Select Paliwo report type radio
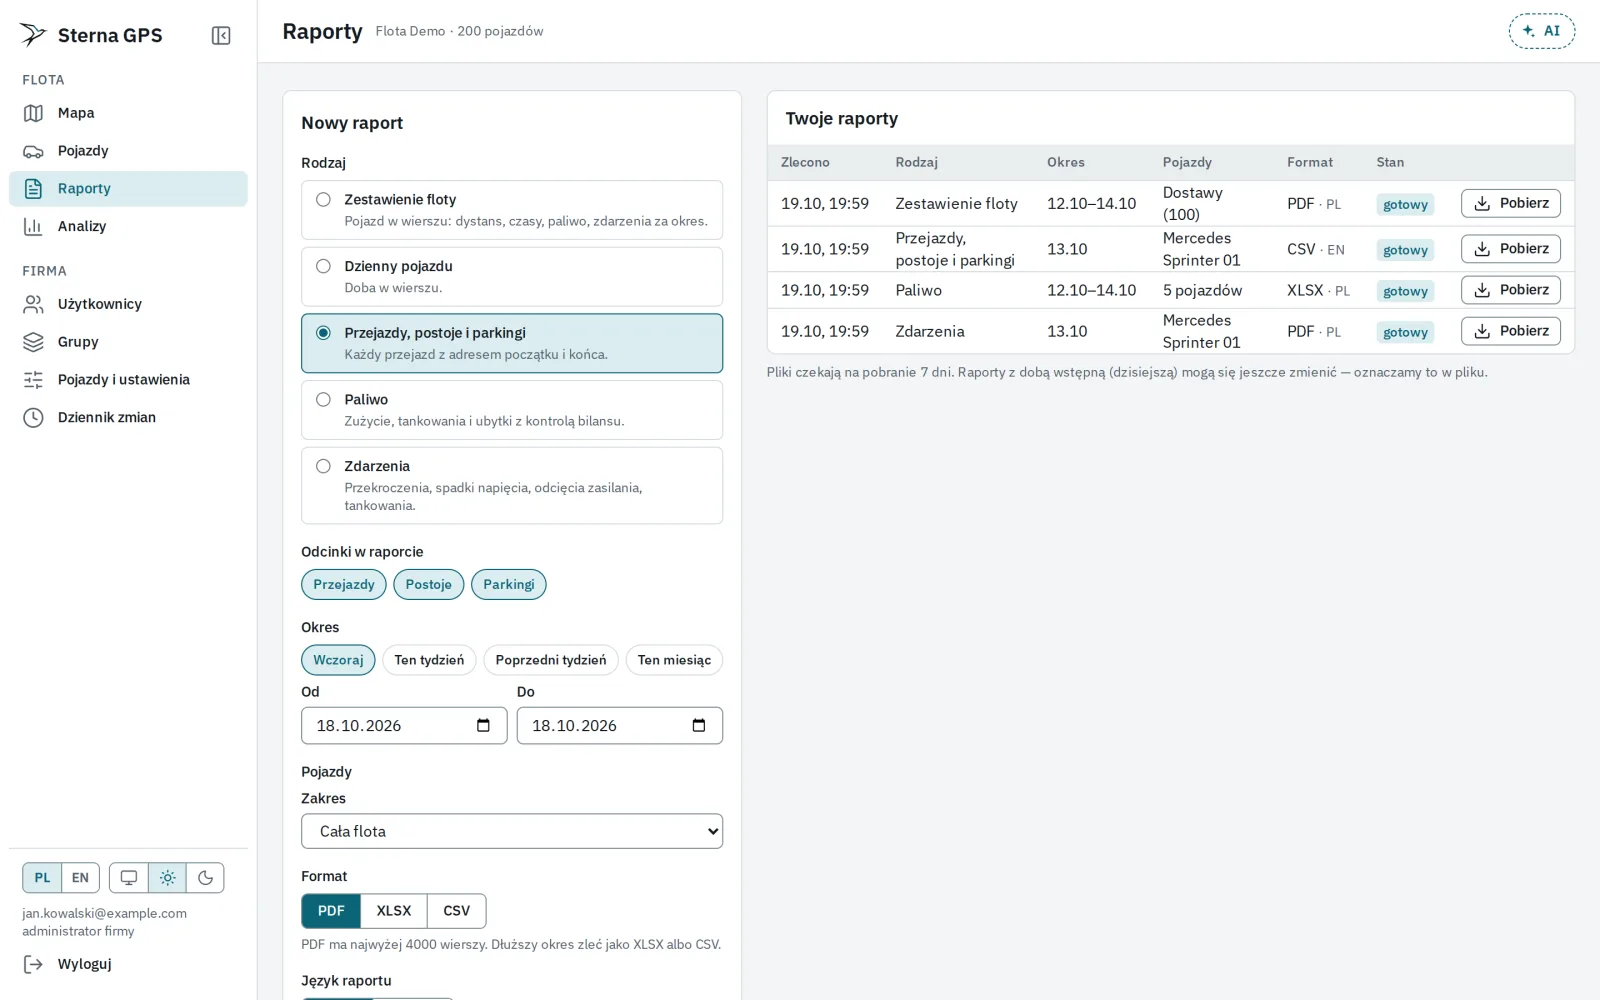Screen dimensions: 1600x1000 (x=323, y=399)
